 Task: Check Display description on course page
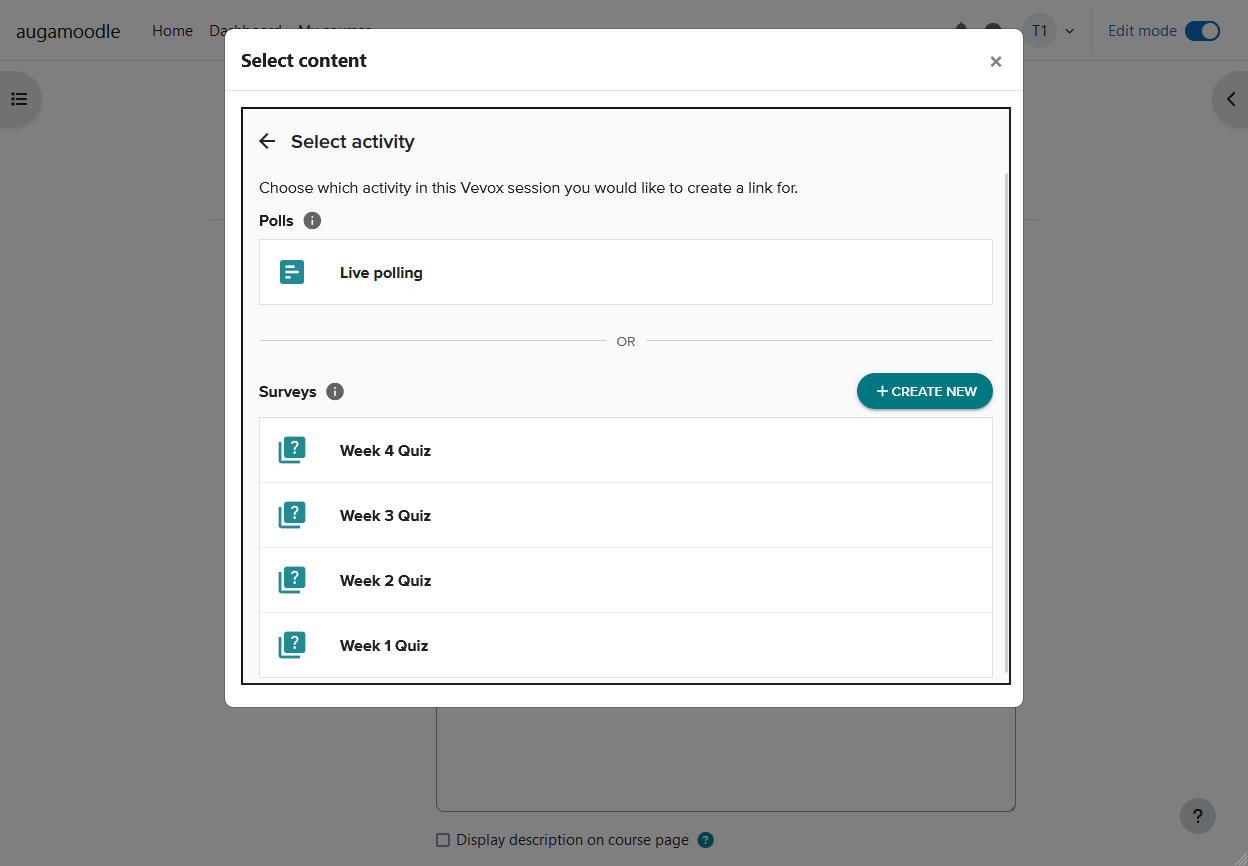tap(443, 840)
